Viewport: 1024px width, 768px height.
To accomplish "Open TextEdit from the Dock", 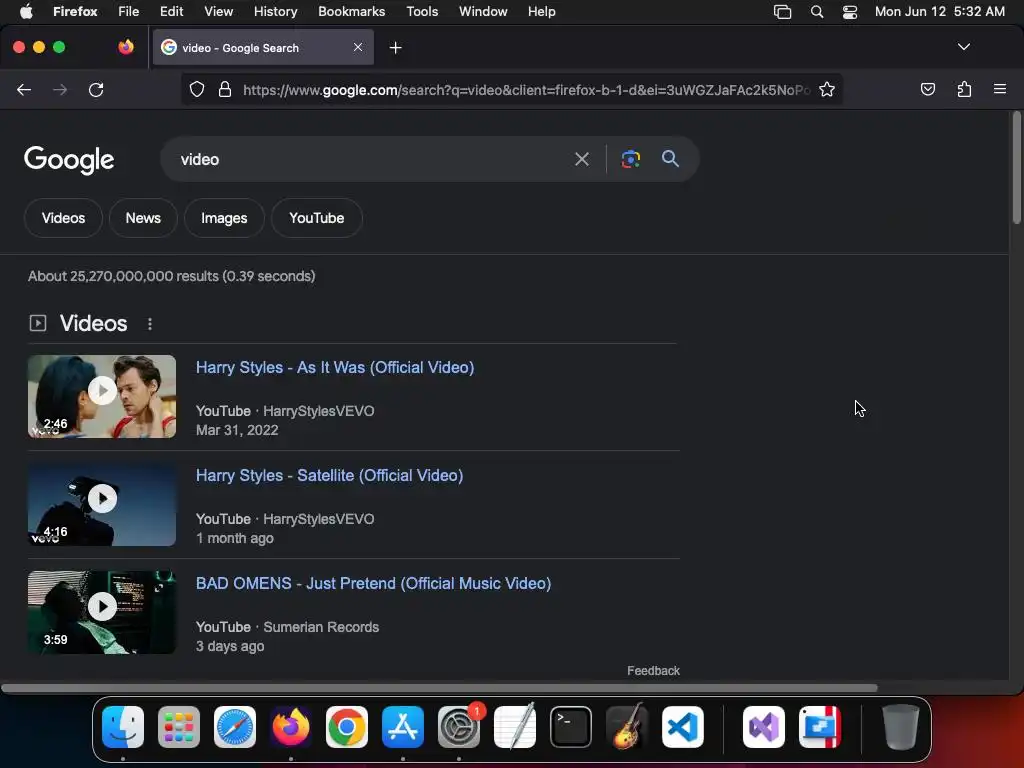I will [x=515, y=727].
